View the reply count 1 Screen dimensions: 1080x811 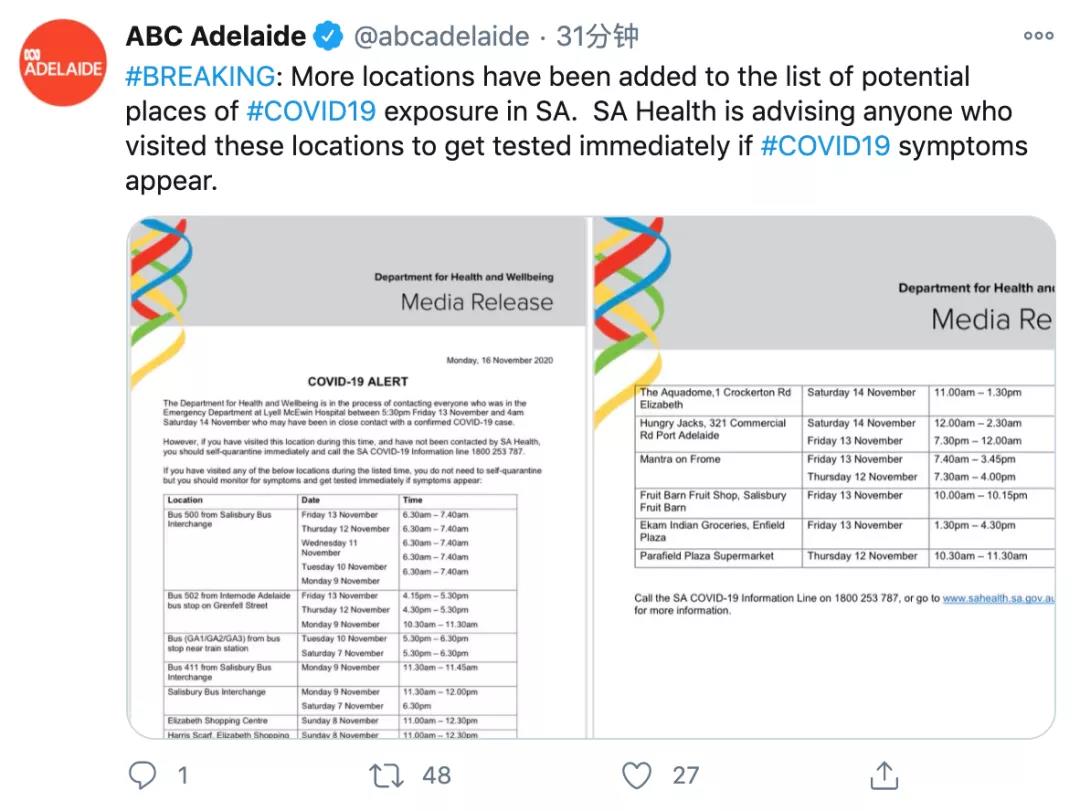click(x=183, y=775)
